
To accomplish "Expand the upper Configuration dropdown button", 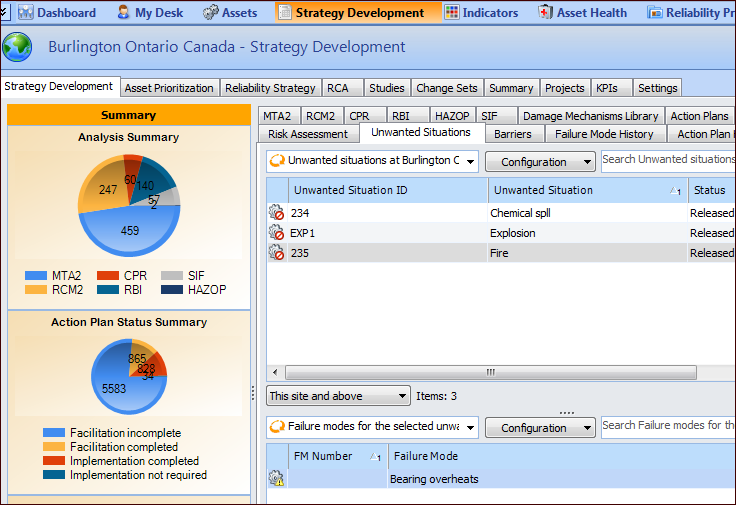I will click(540, 162).
